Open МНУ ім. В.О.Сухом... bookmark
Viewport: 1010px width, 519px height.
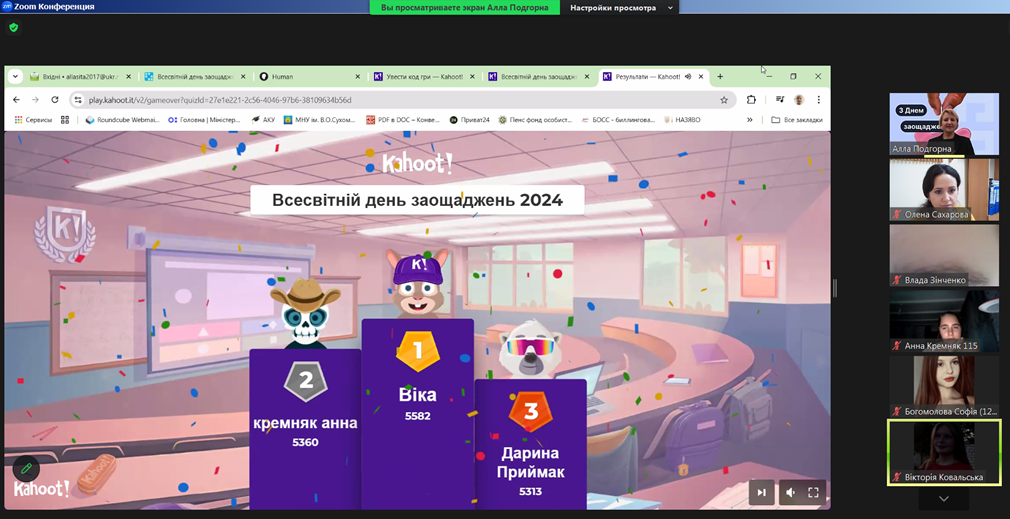tap(320, 120)
